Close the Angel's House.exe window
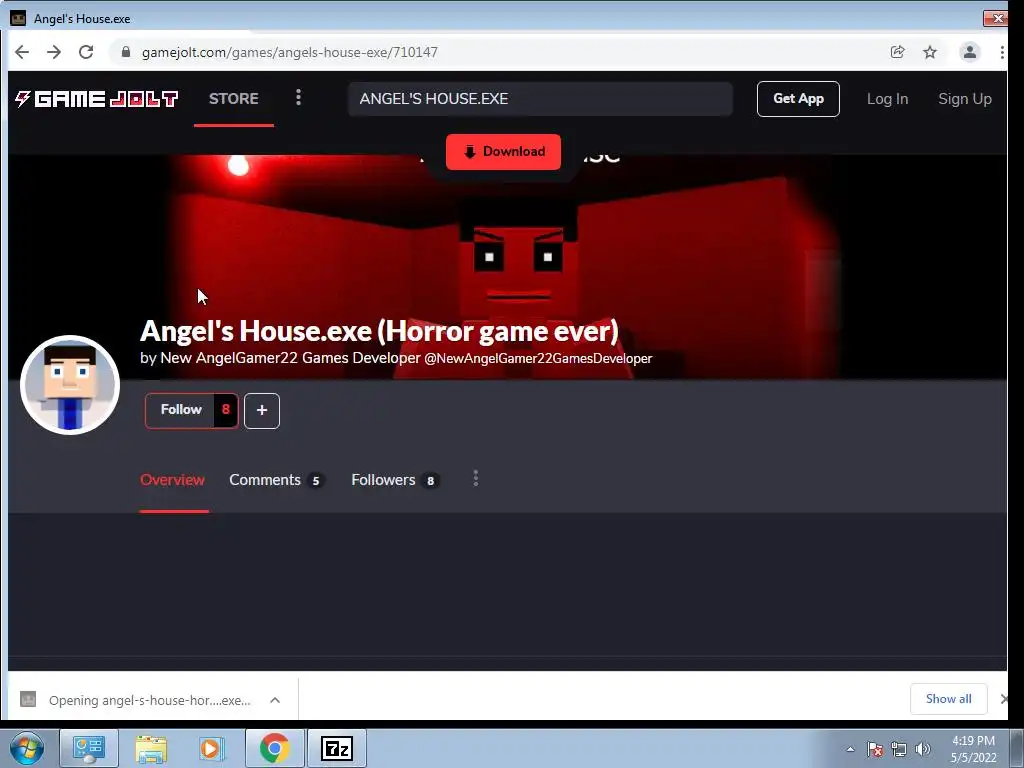This screenshot has width=1024, height=768. tap(997, 18)
